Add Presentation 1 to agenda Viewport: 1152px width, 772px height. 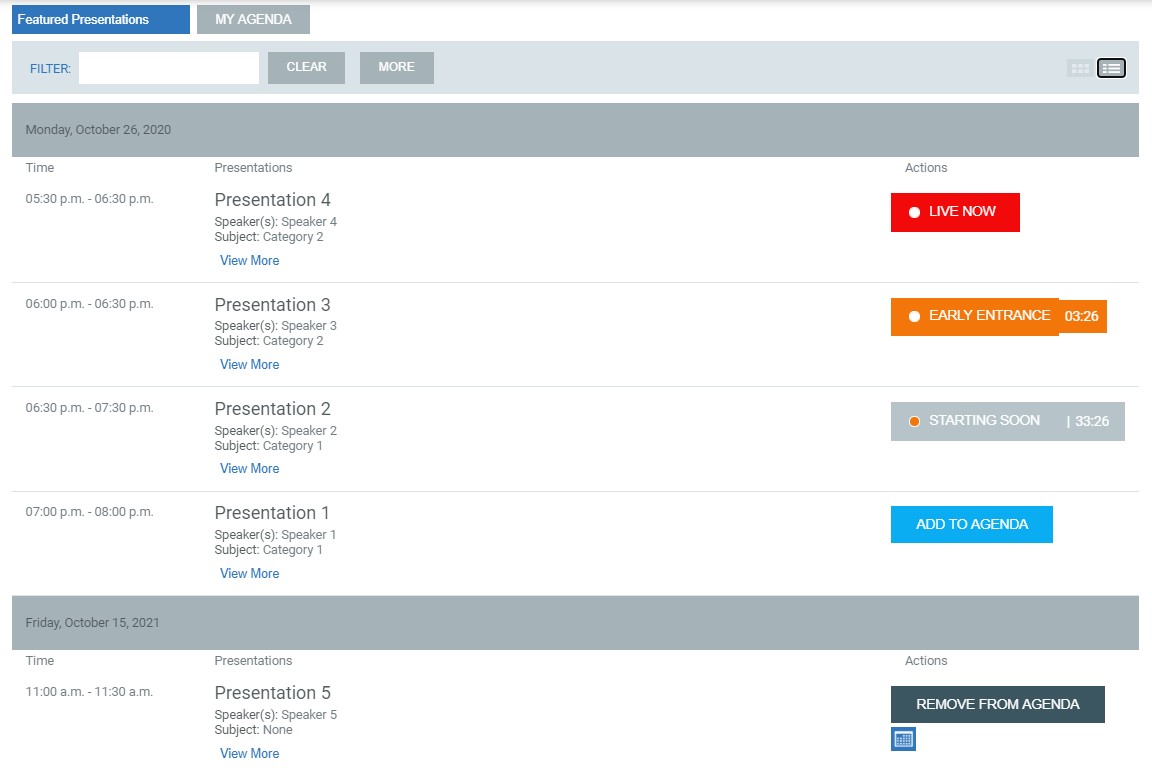(971, 524)
